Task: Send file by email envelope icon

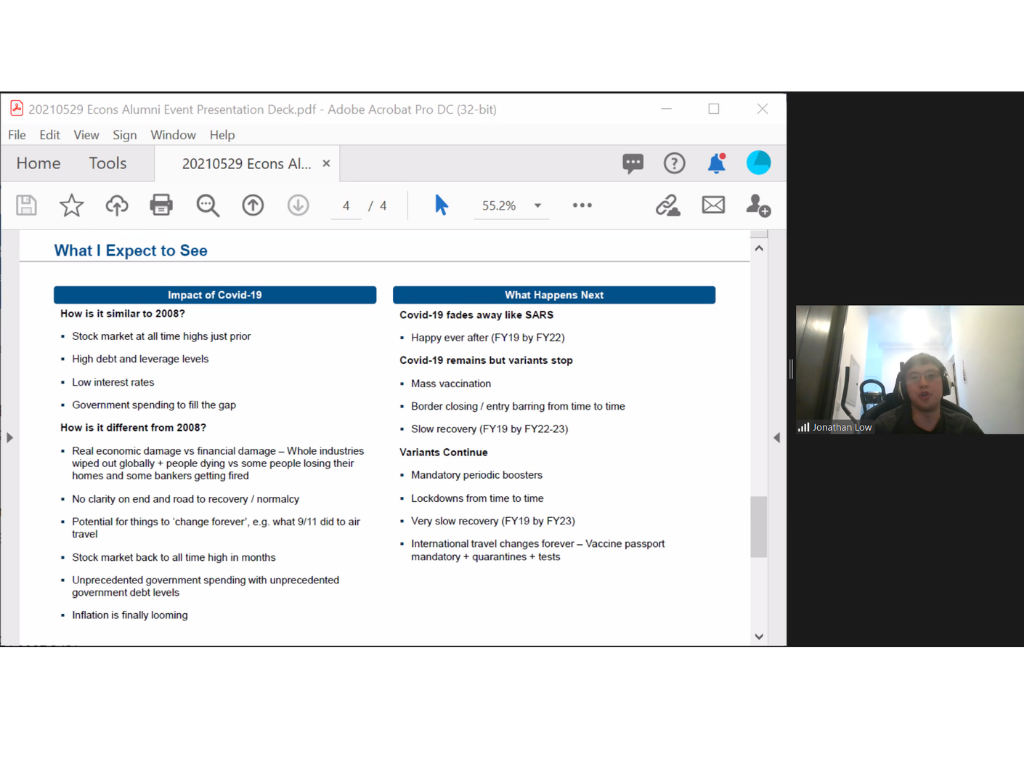Action: click(x=713, y=205)
